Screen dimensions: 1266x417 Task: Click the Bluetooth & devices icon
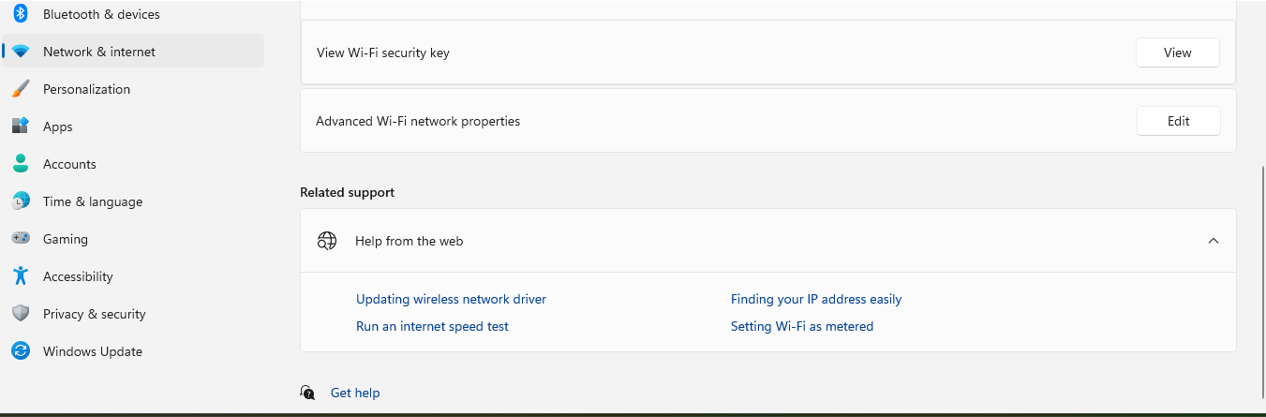[x=20, y=14]
